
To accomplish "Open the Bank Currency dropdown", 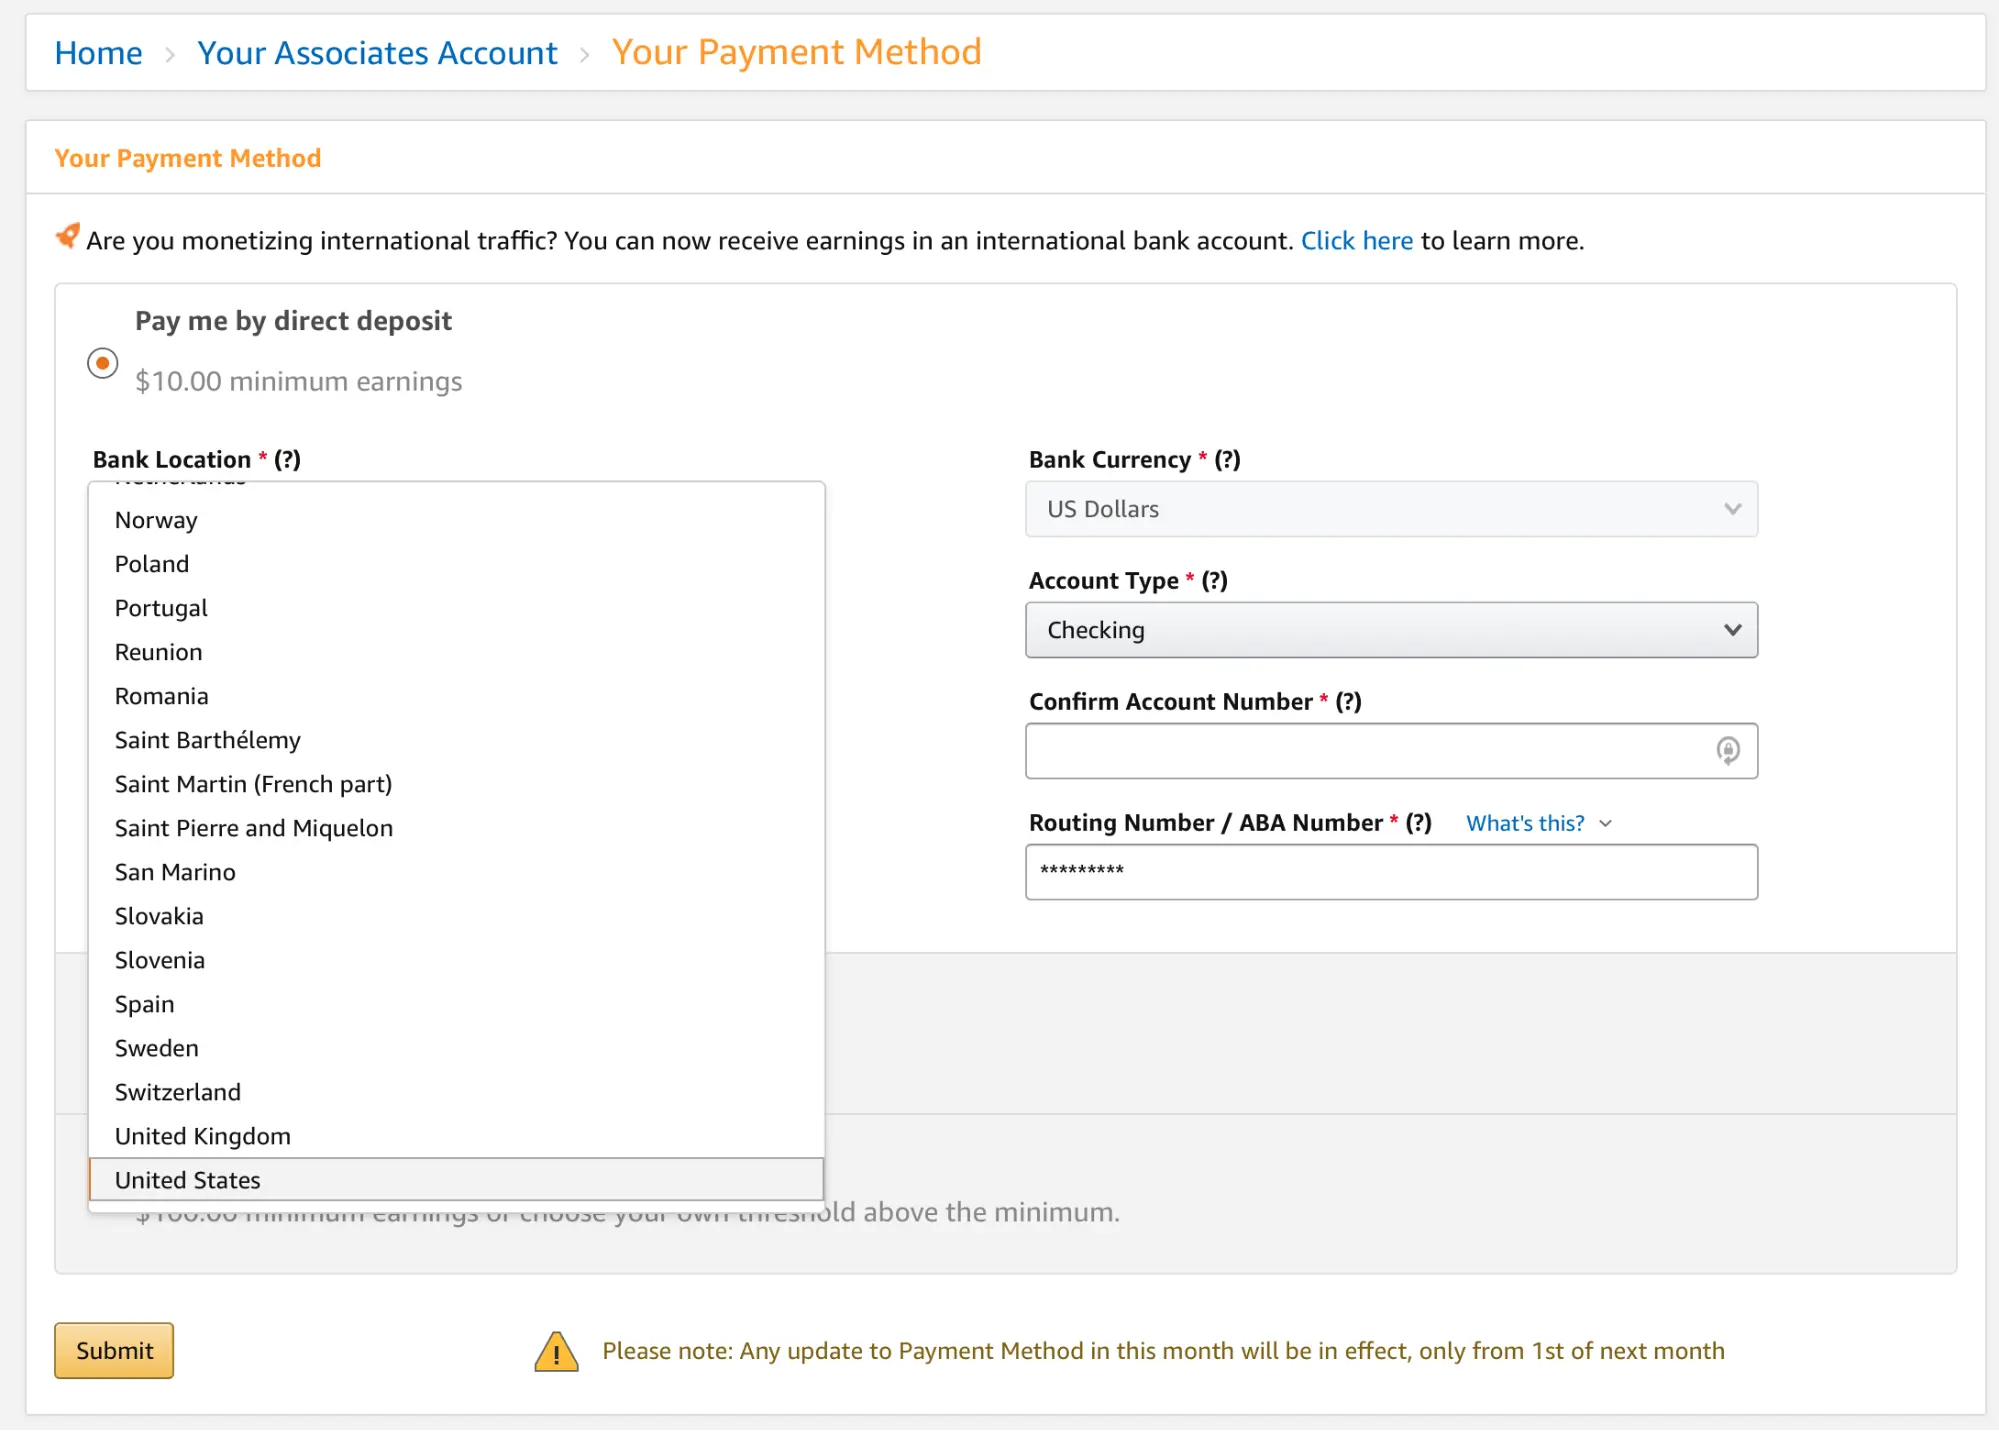I will [1390, 509].
